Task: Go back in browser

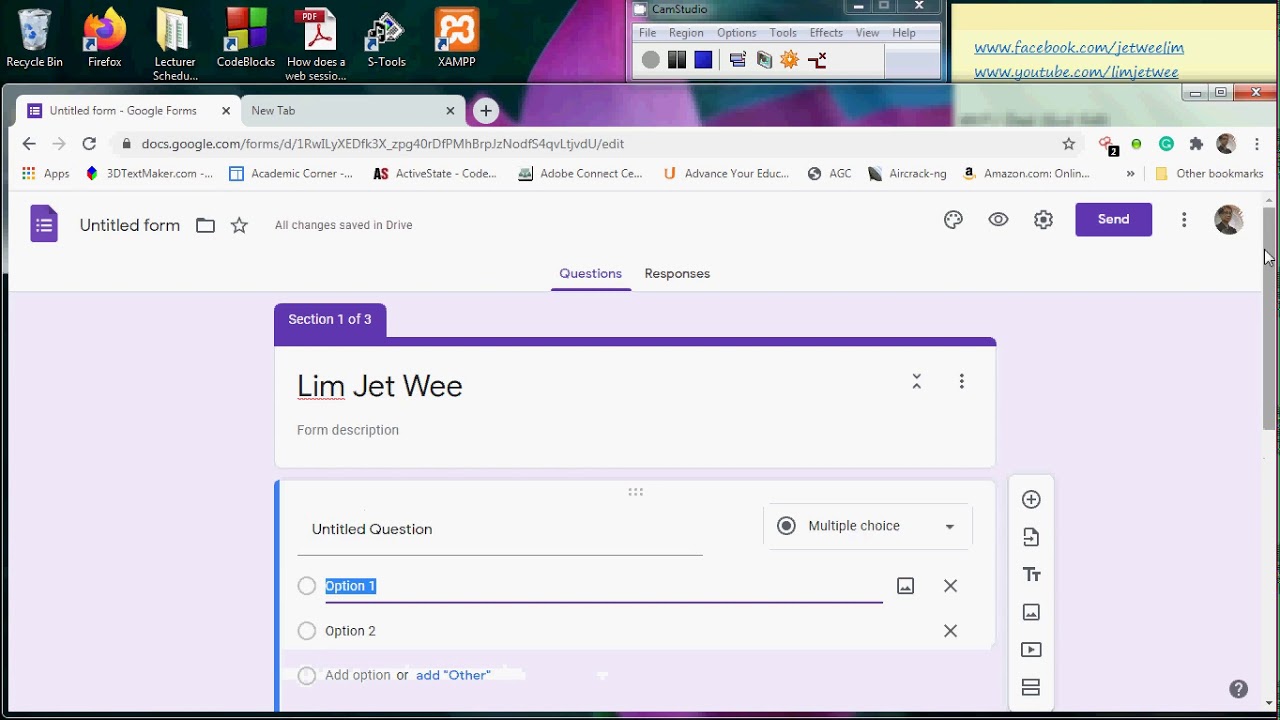Action: tap(29, 144)
